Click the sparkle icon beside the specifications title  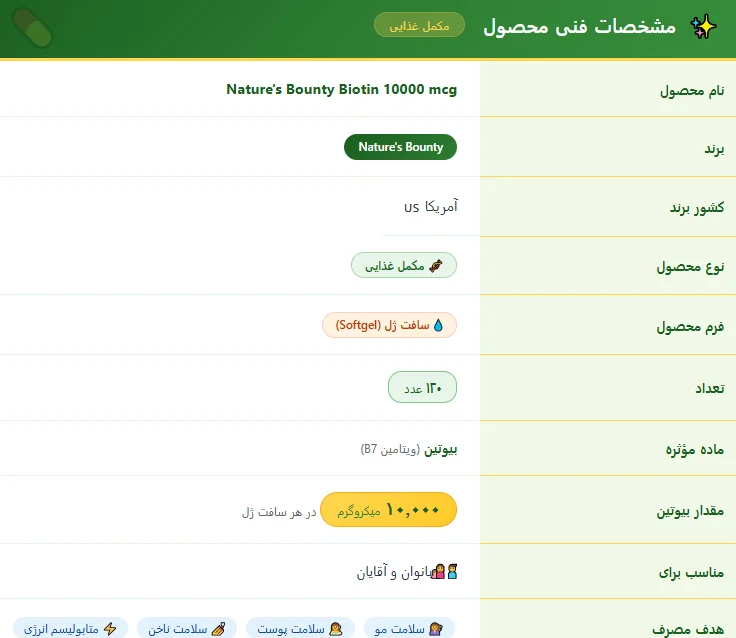703,26
